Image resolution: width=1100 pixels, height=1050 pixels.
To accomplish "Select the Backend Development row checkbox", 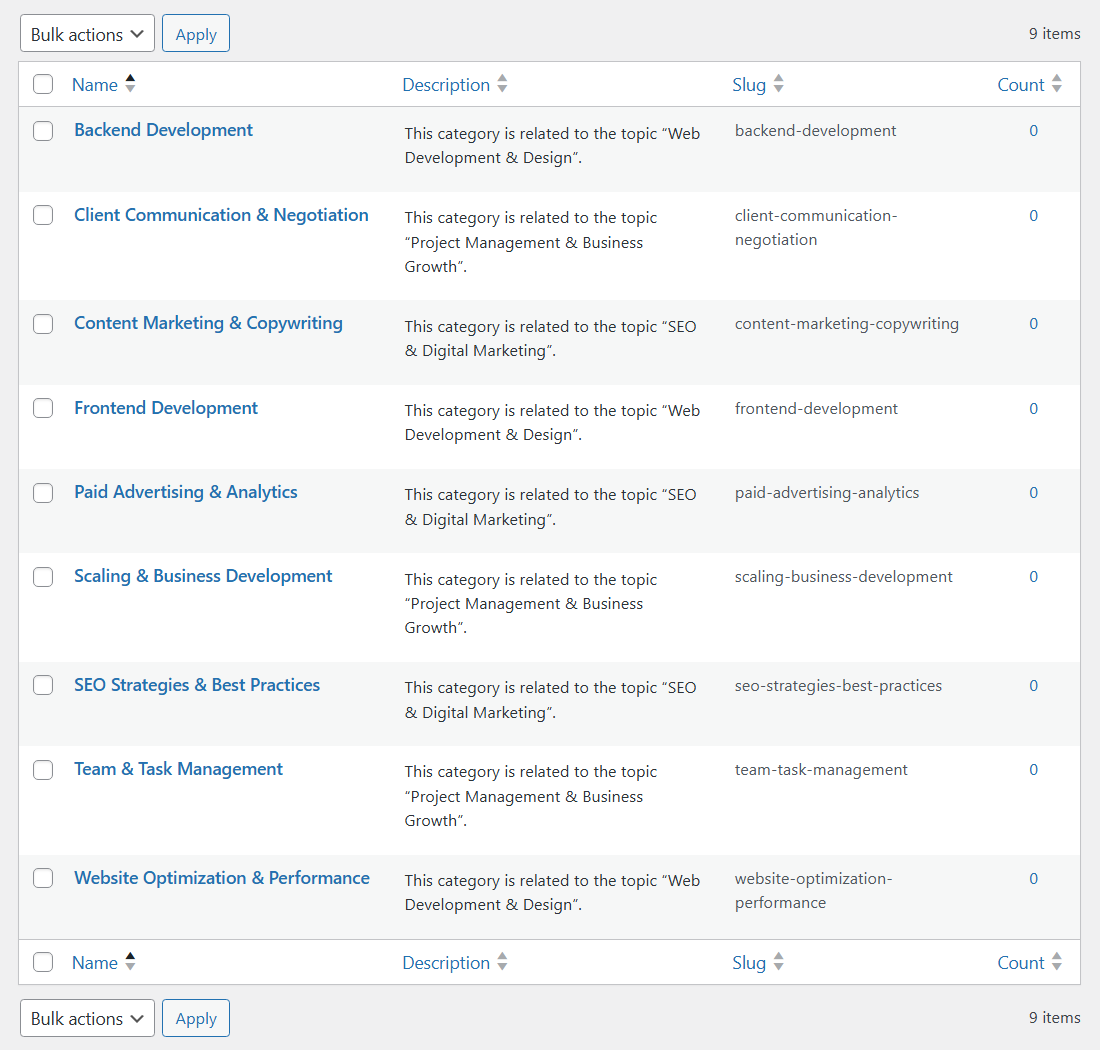I will tap(43, 130).
